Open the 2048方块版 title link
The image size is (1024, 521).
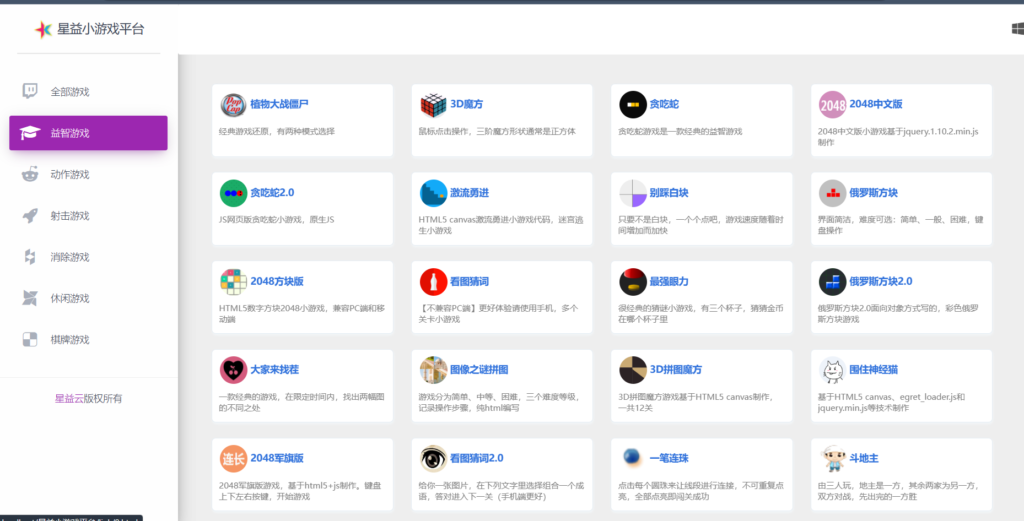coord(277,281)
